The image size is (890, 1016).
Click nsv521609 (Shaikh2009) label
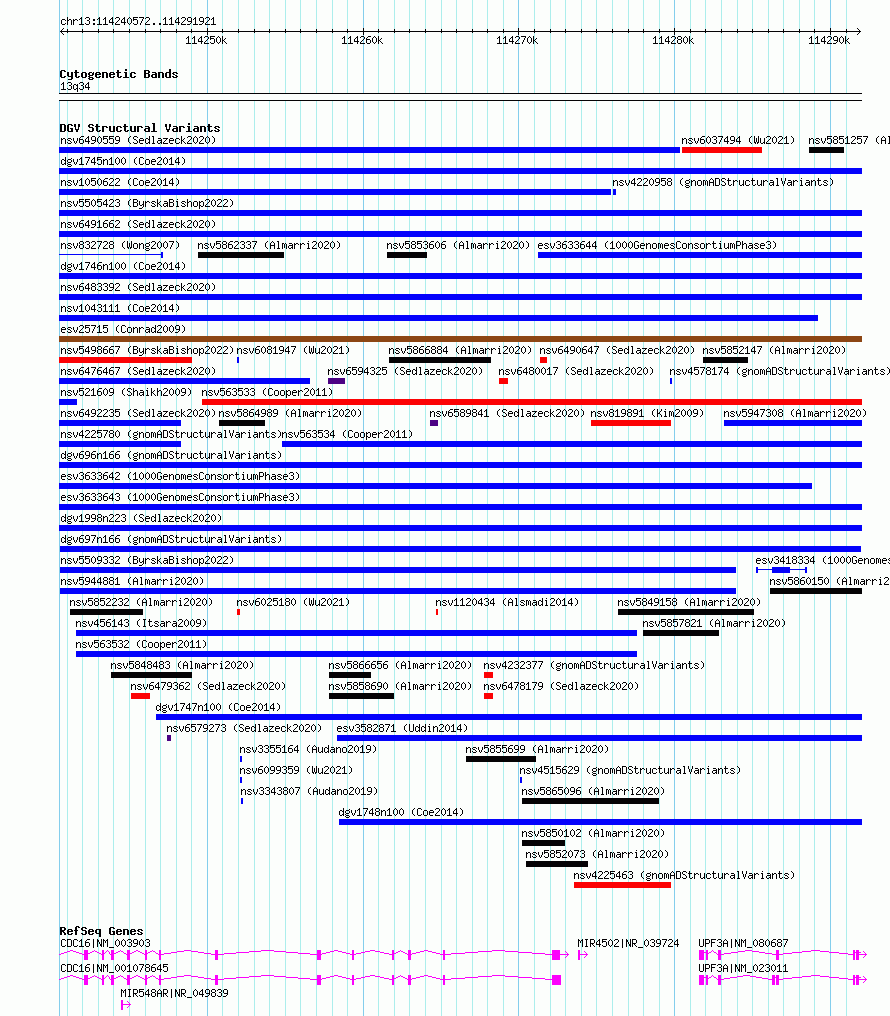click(126, 392)
